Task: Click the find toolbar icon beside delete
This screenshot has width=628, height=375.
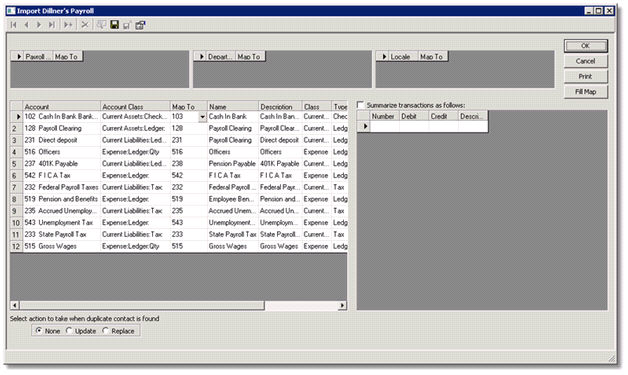Action: (101, 25)
